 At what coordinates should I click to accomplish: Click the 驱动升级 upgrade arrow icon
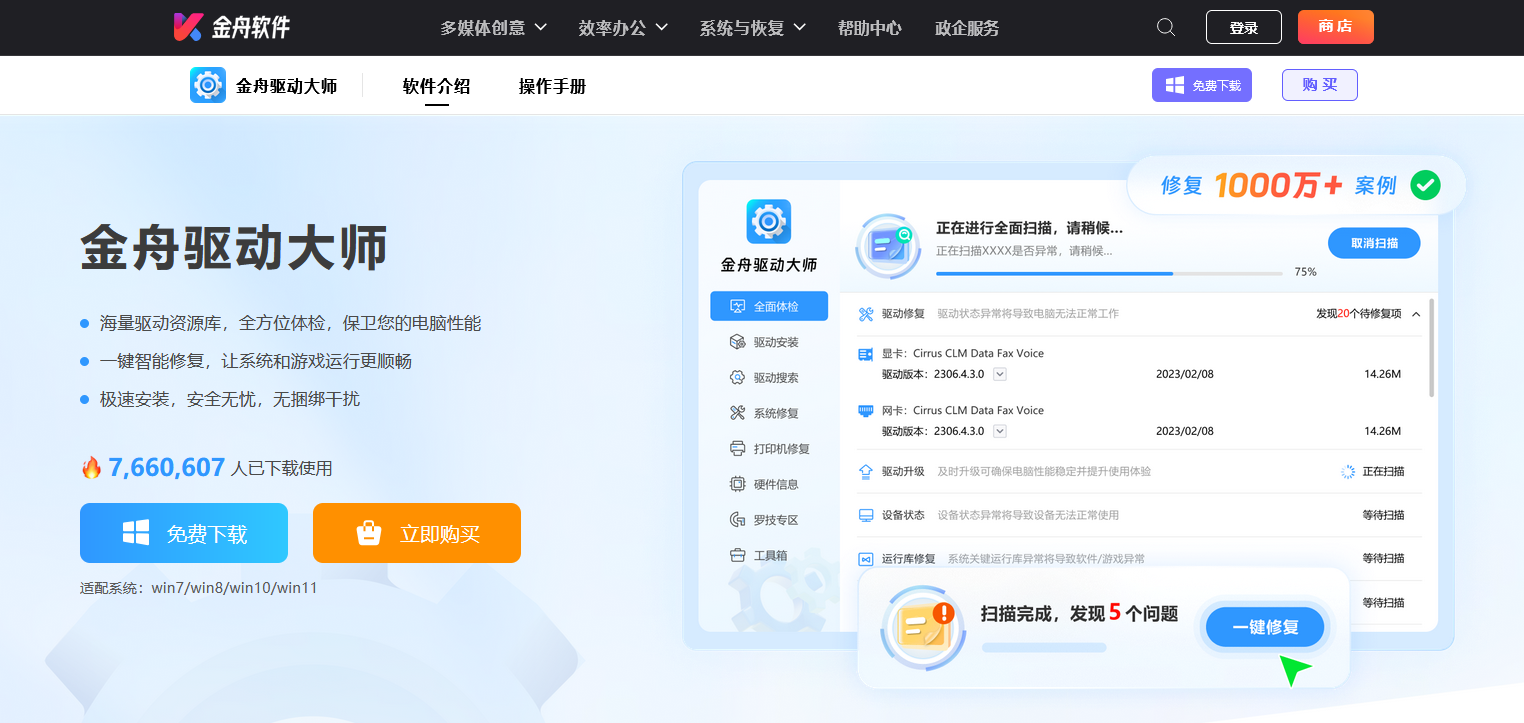pos(866,471)
